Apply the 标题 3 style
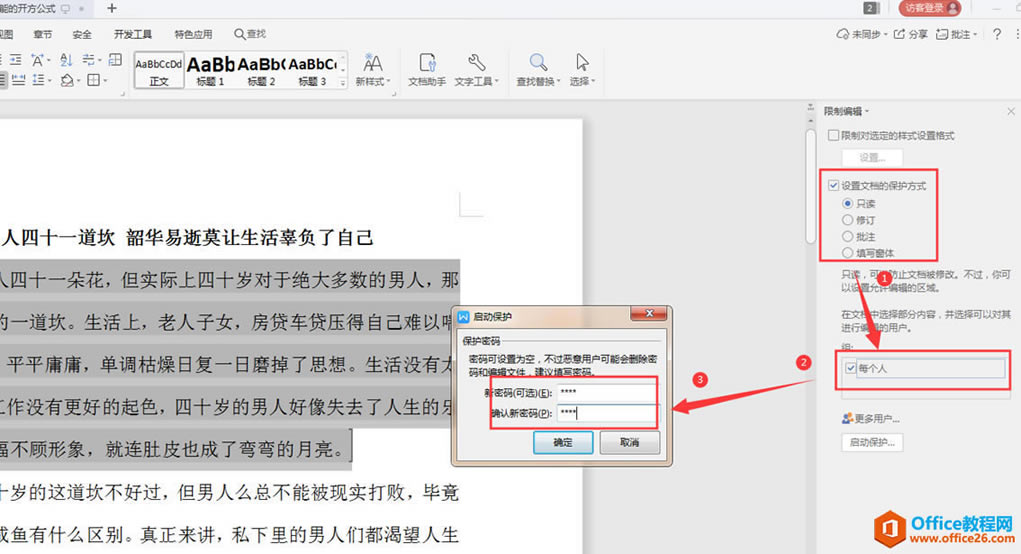Viewport: 1021px width, 554px height. tap(312, 70)
